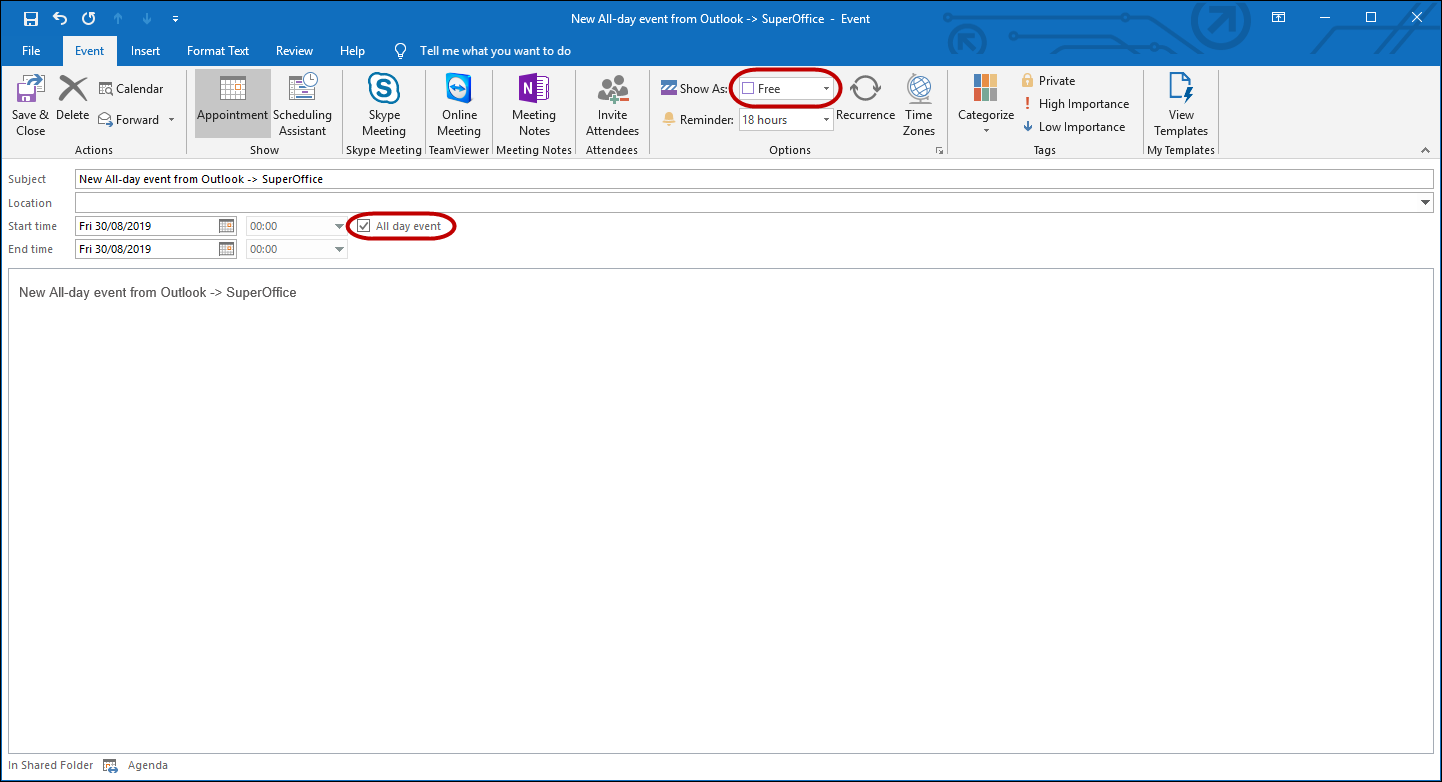The height and width of the screenshot is (782, 1442).
Task: Open View Templates
Action: [1181, 105]
